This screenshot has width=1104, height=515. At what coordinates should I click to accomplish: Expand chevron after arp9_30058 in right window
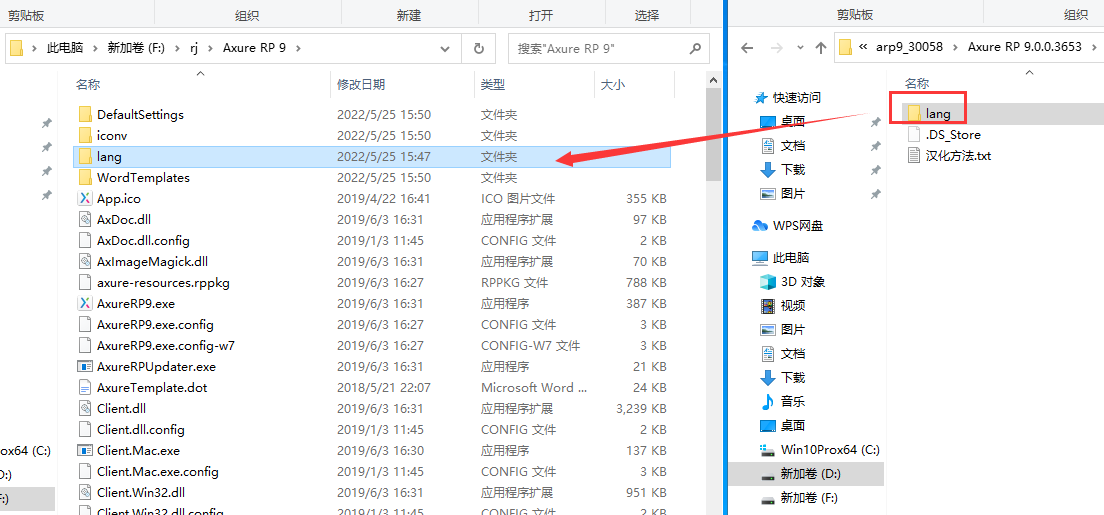tap(955, 48)
